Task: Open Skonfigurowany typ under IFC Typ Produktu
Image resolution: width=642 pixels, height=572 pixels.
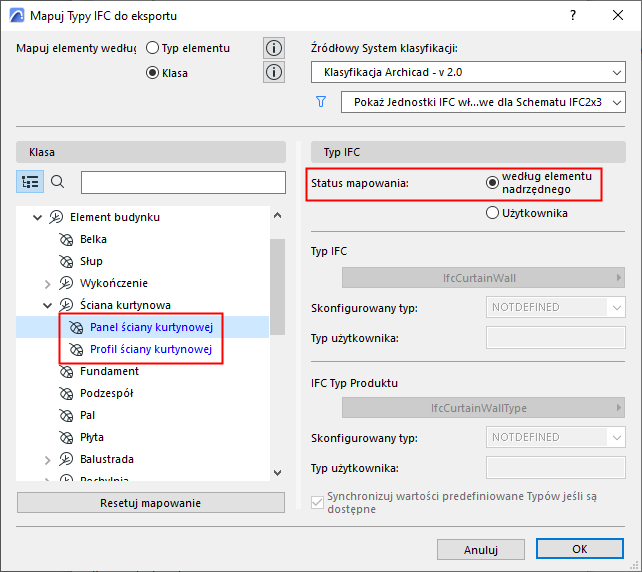Action: click(556, 437)
